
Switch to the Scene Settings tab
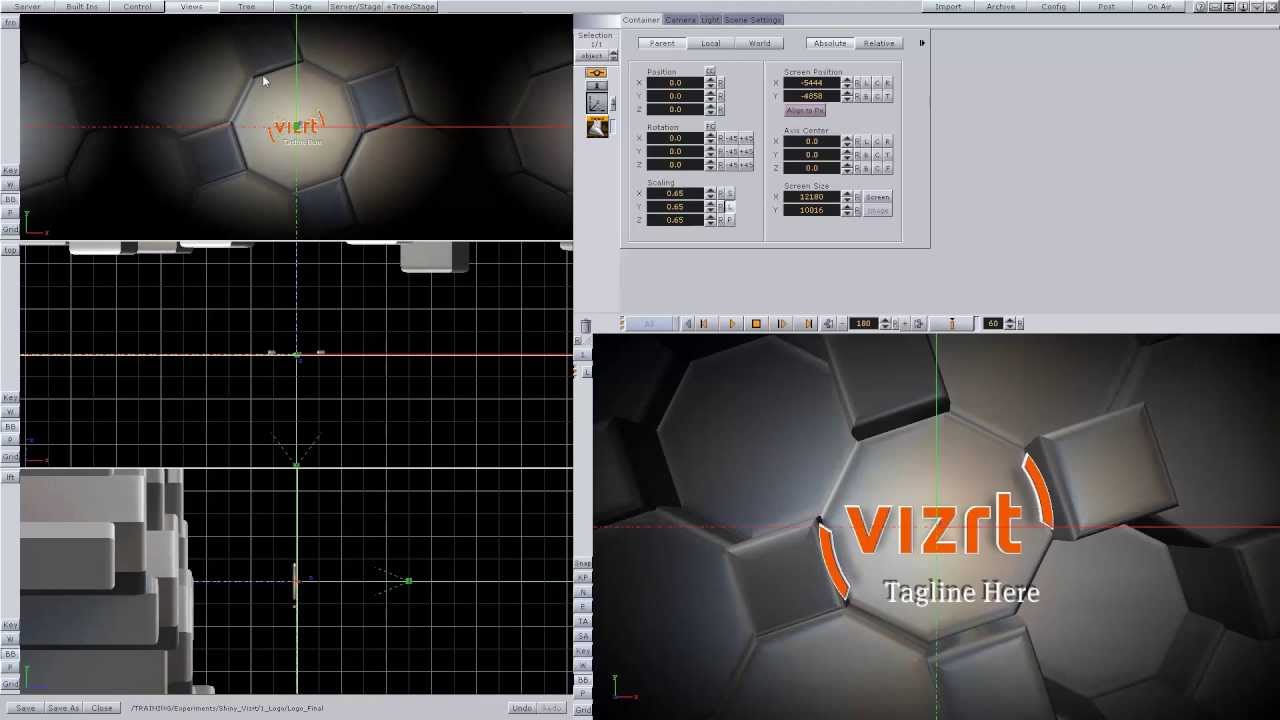tap(753, 20)
